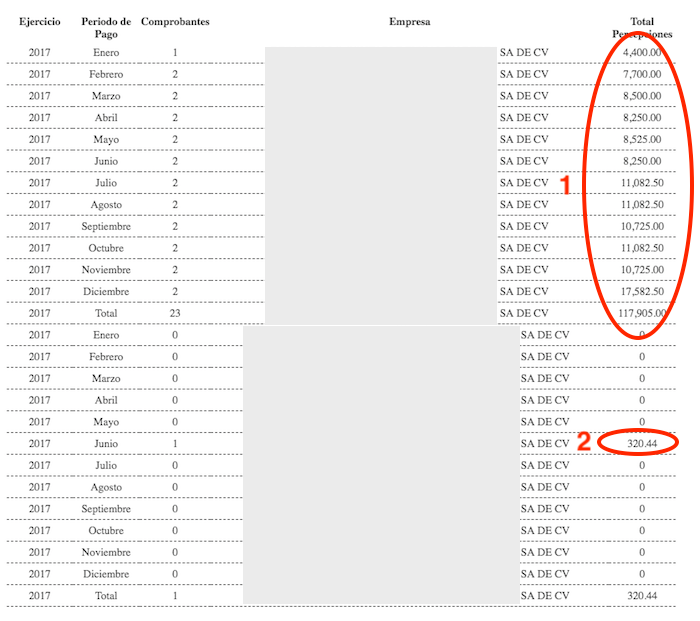Image resolution: width=700 pixels, height=621 pixels.
Task: Select the 117,905.00 yearly total amount
Action: [x=642, y=313]
